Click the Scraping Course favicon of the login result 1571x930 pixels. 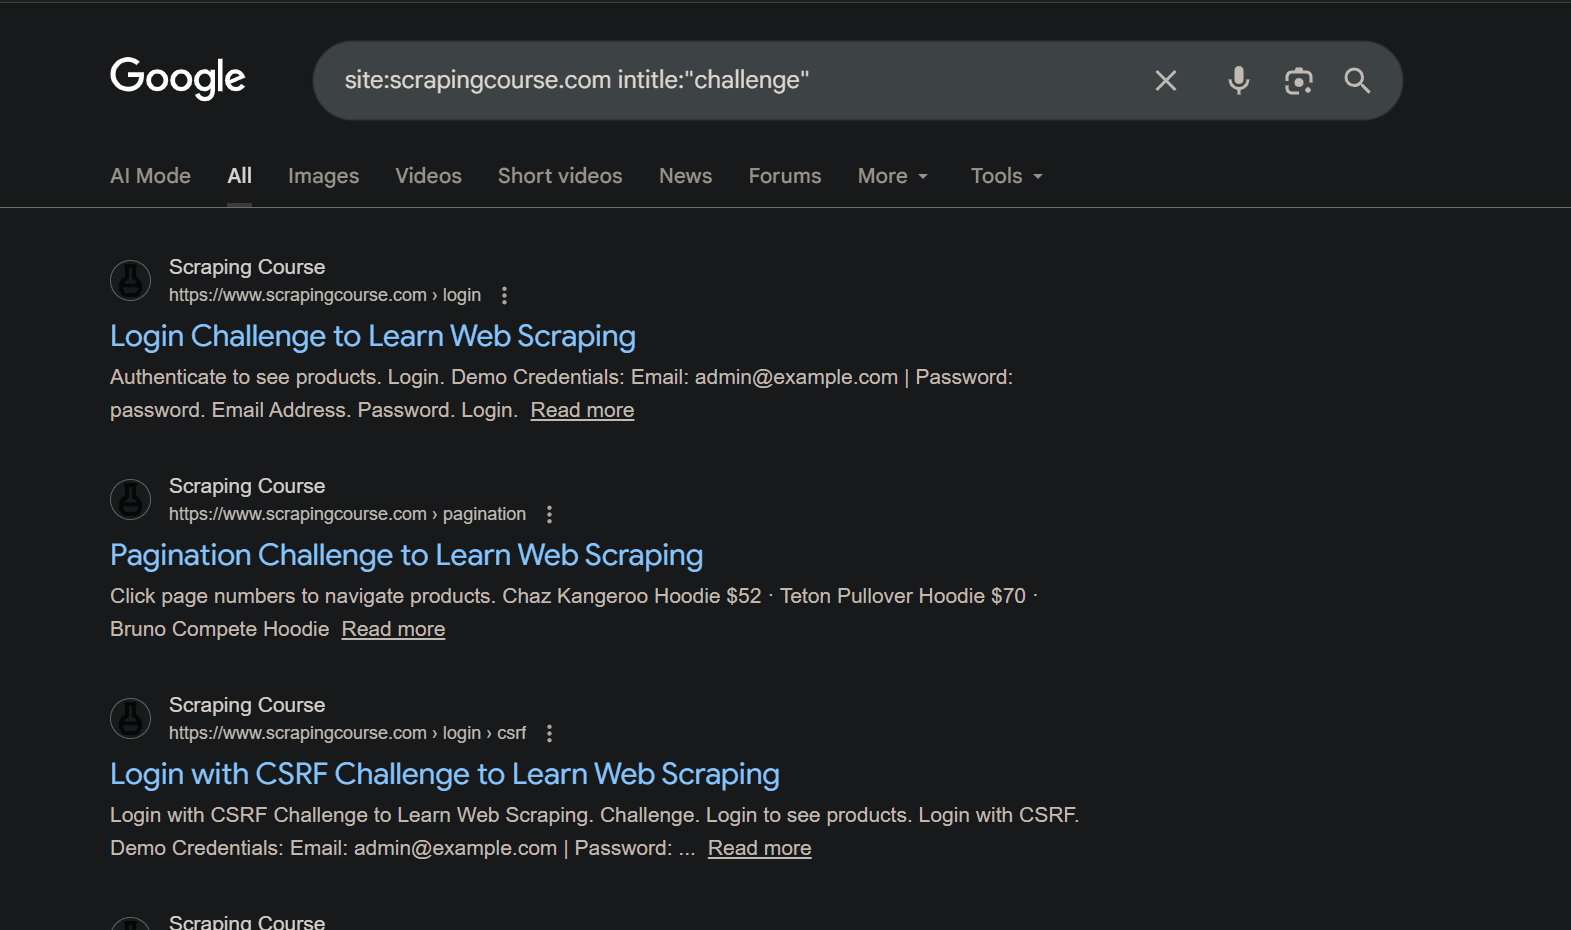click(x=131, y=281)
